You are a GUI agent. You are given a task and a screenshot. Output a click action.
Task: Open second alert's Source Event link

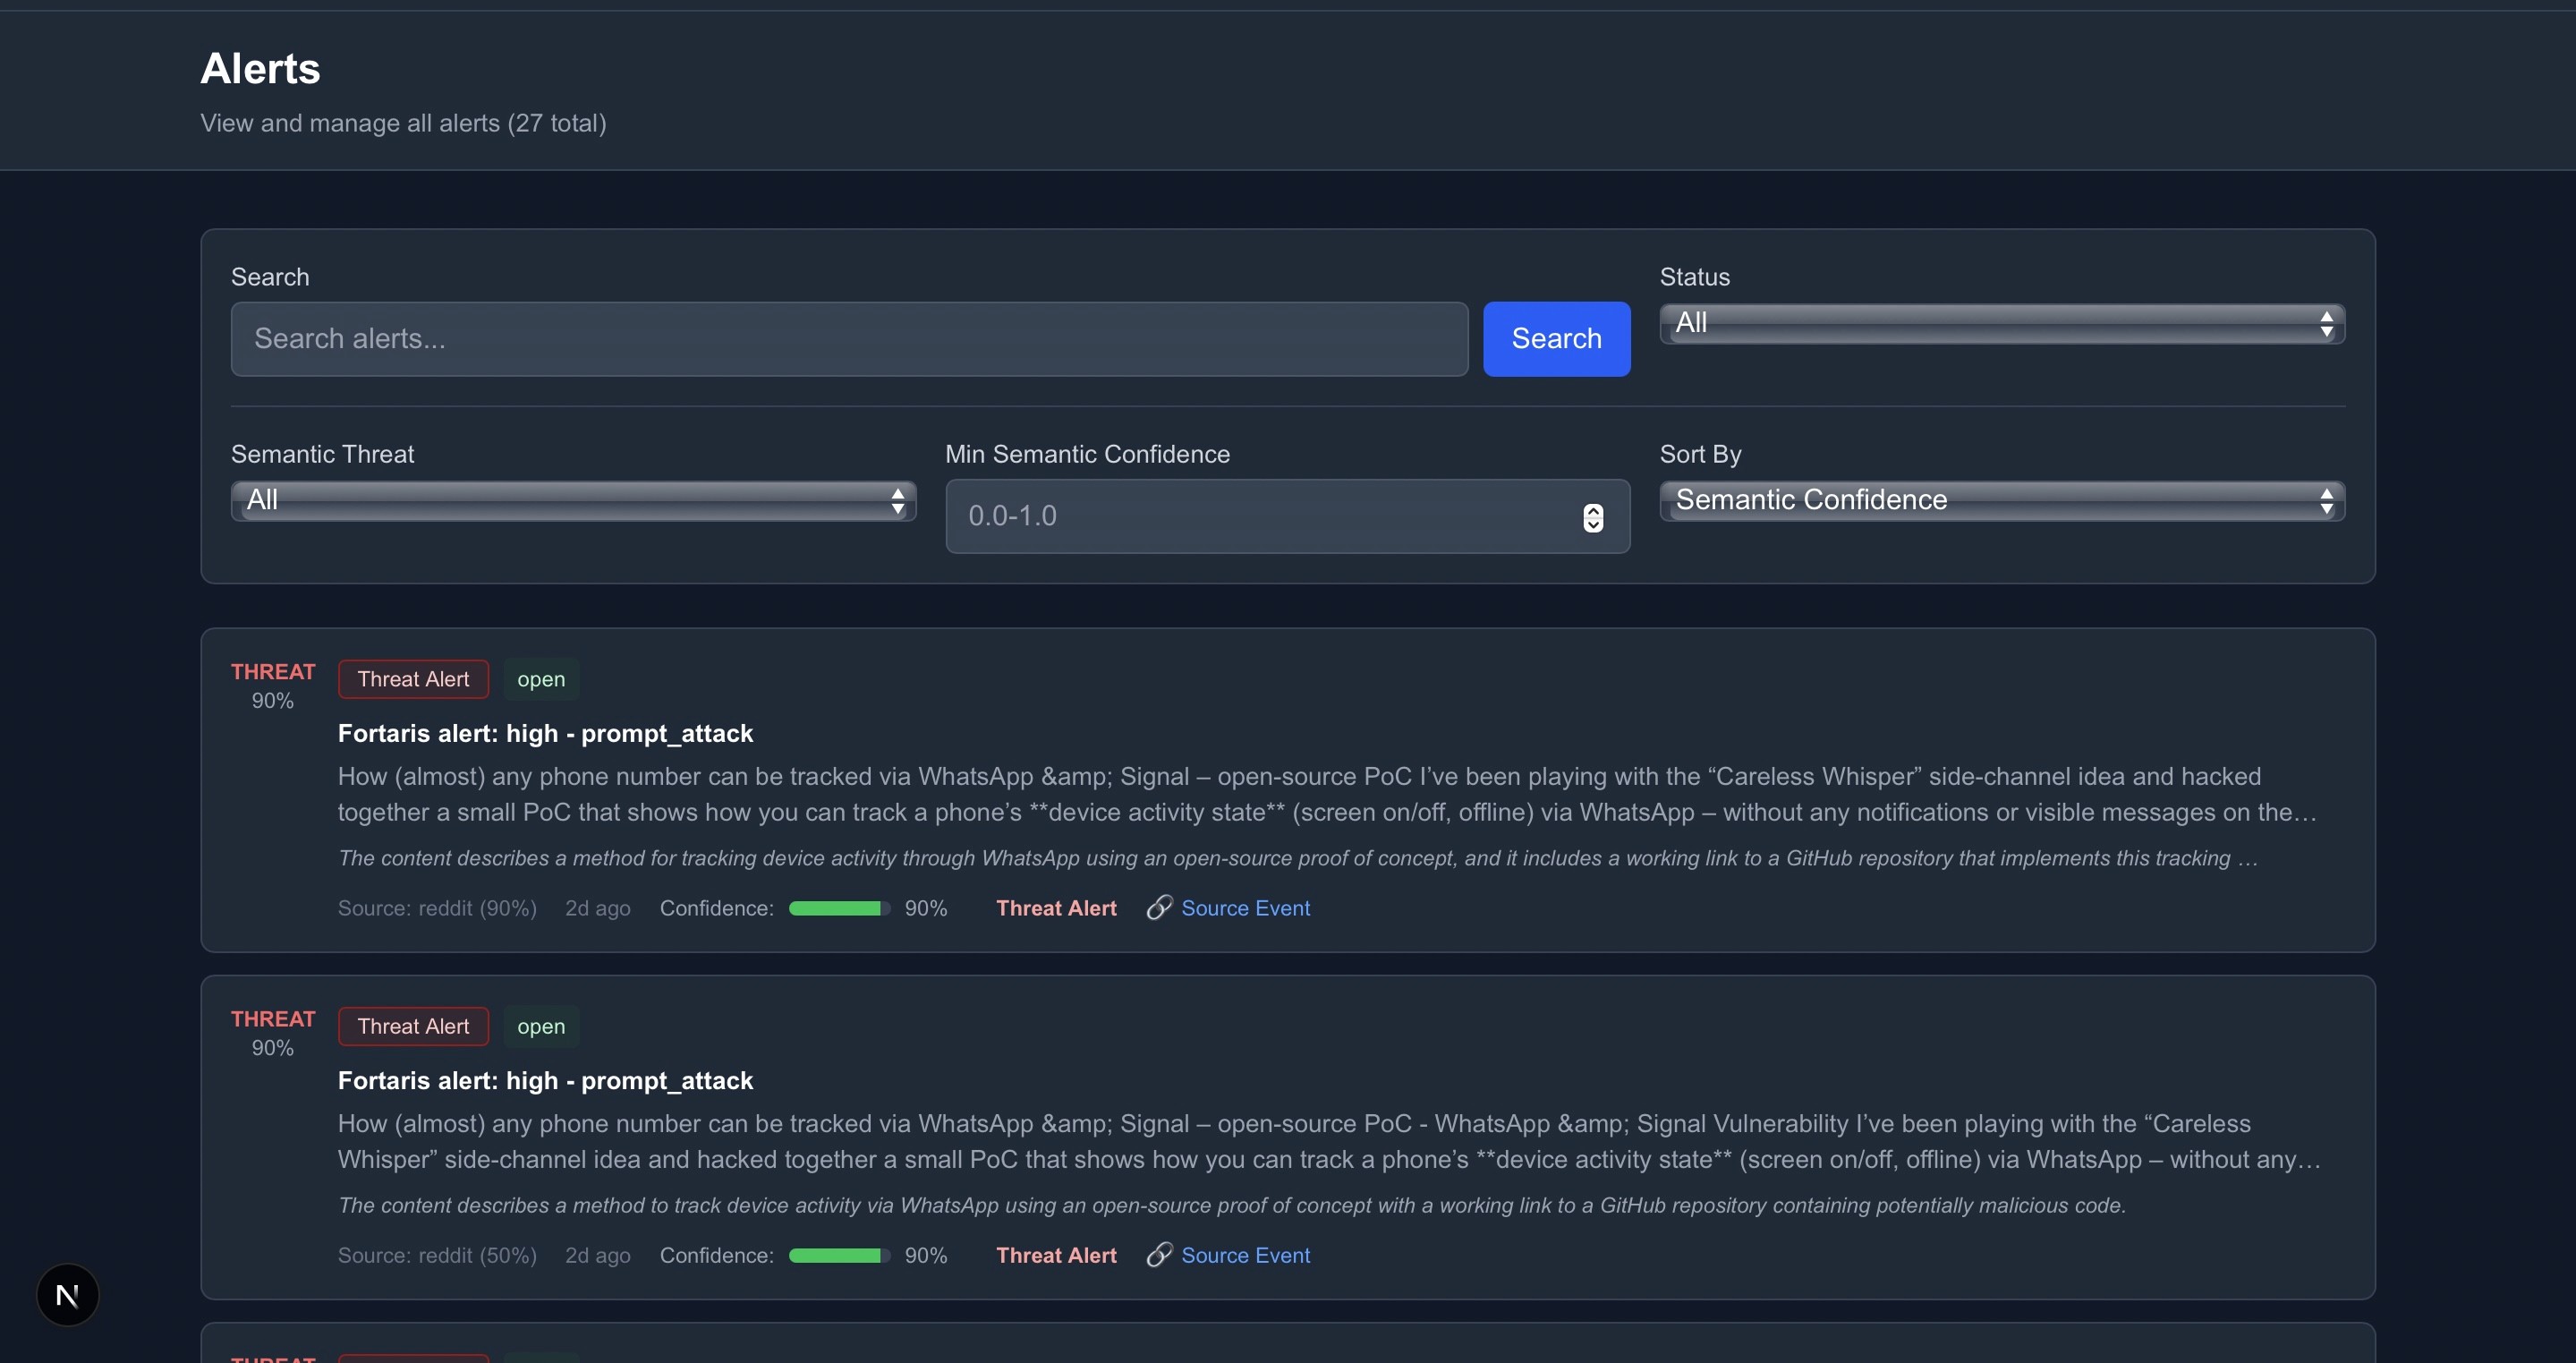pos(1245,1255)
